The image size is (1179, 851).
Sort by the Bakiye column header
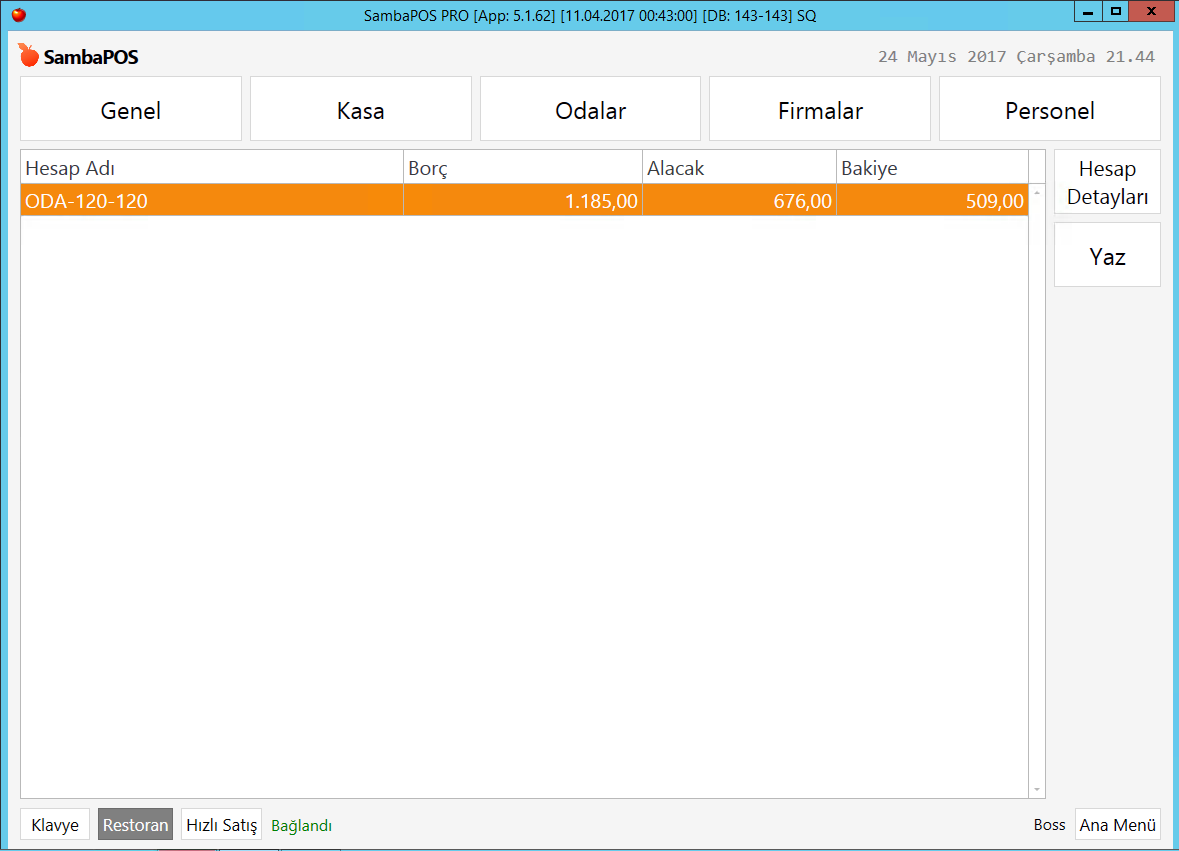click(x=931, y=168)
